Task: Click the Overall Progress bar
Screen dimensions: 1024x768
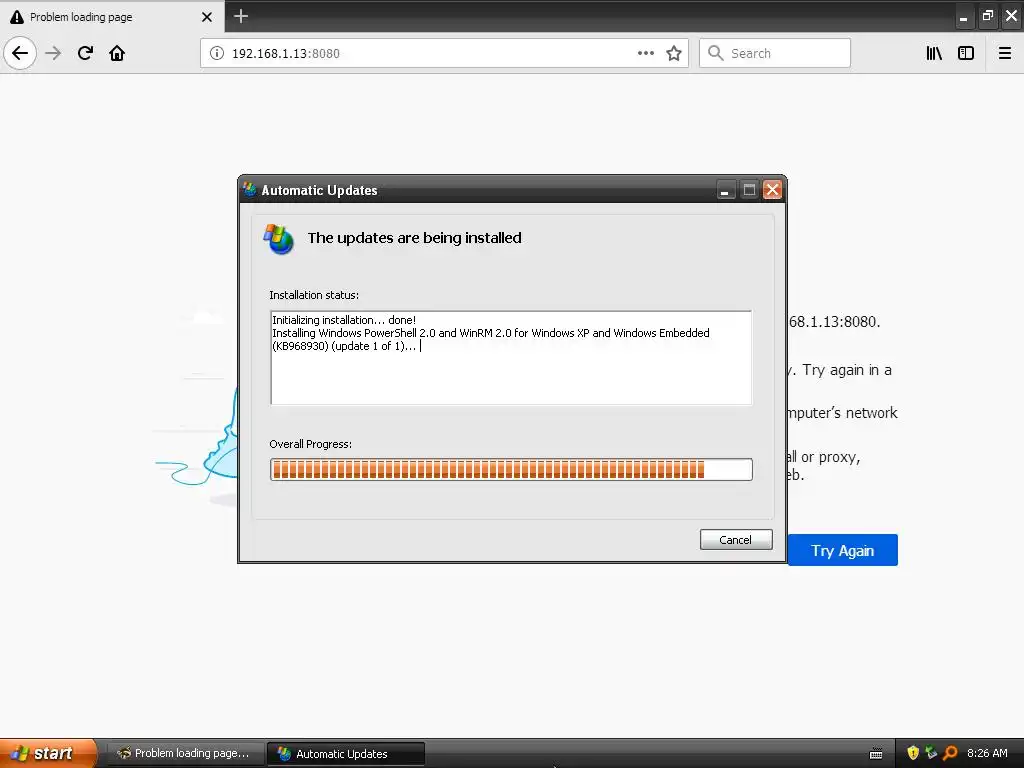Action: 511,470
